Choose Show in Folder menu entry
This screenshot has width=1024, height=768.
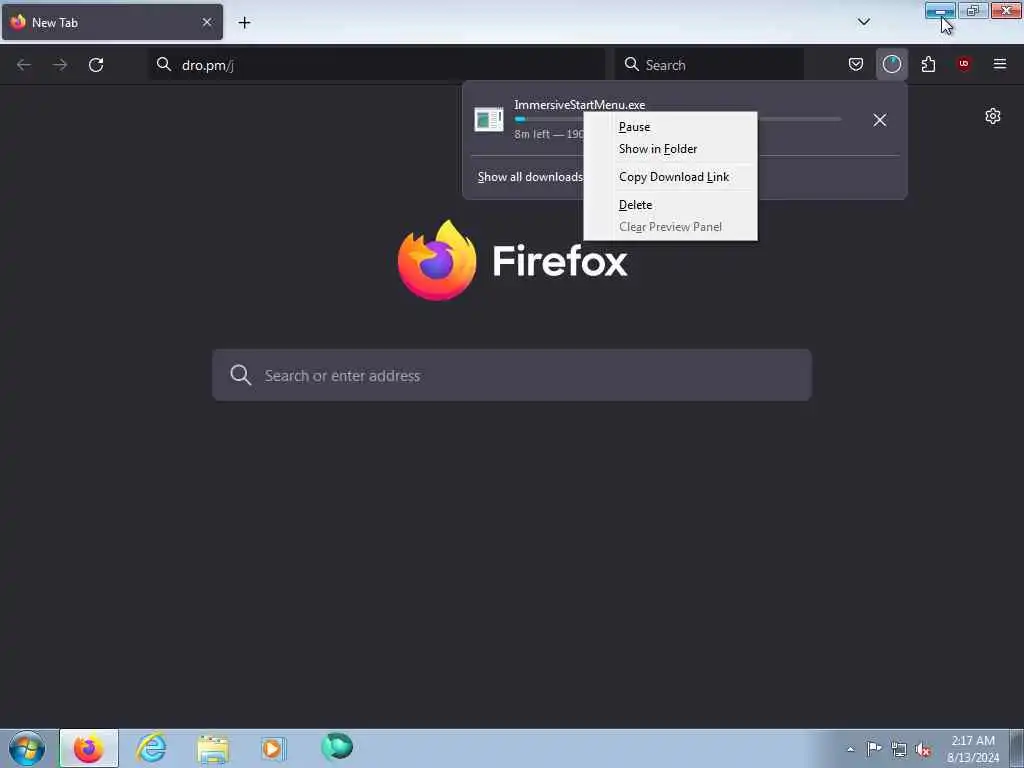coord(670,149)
